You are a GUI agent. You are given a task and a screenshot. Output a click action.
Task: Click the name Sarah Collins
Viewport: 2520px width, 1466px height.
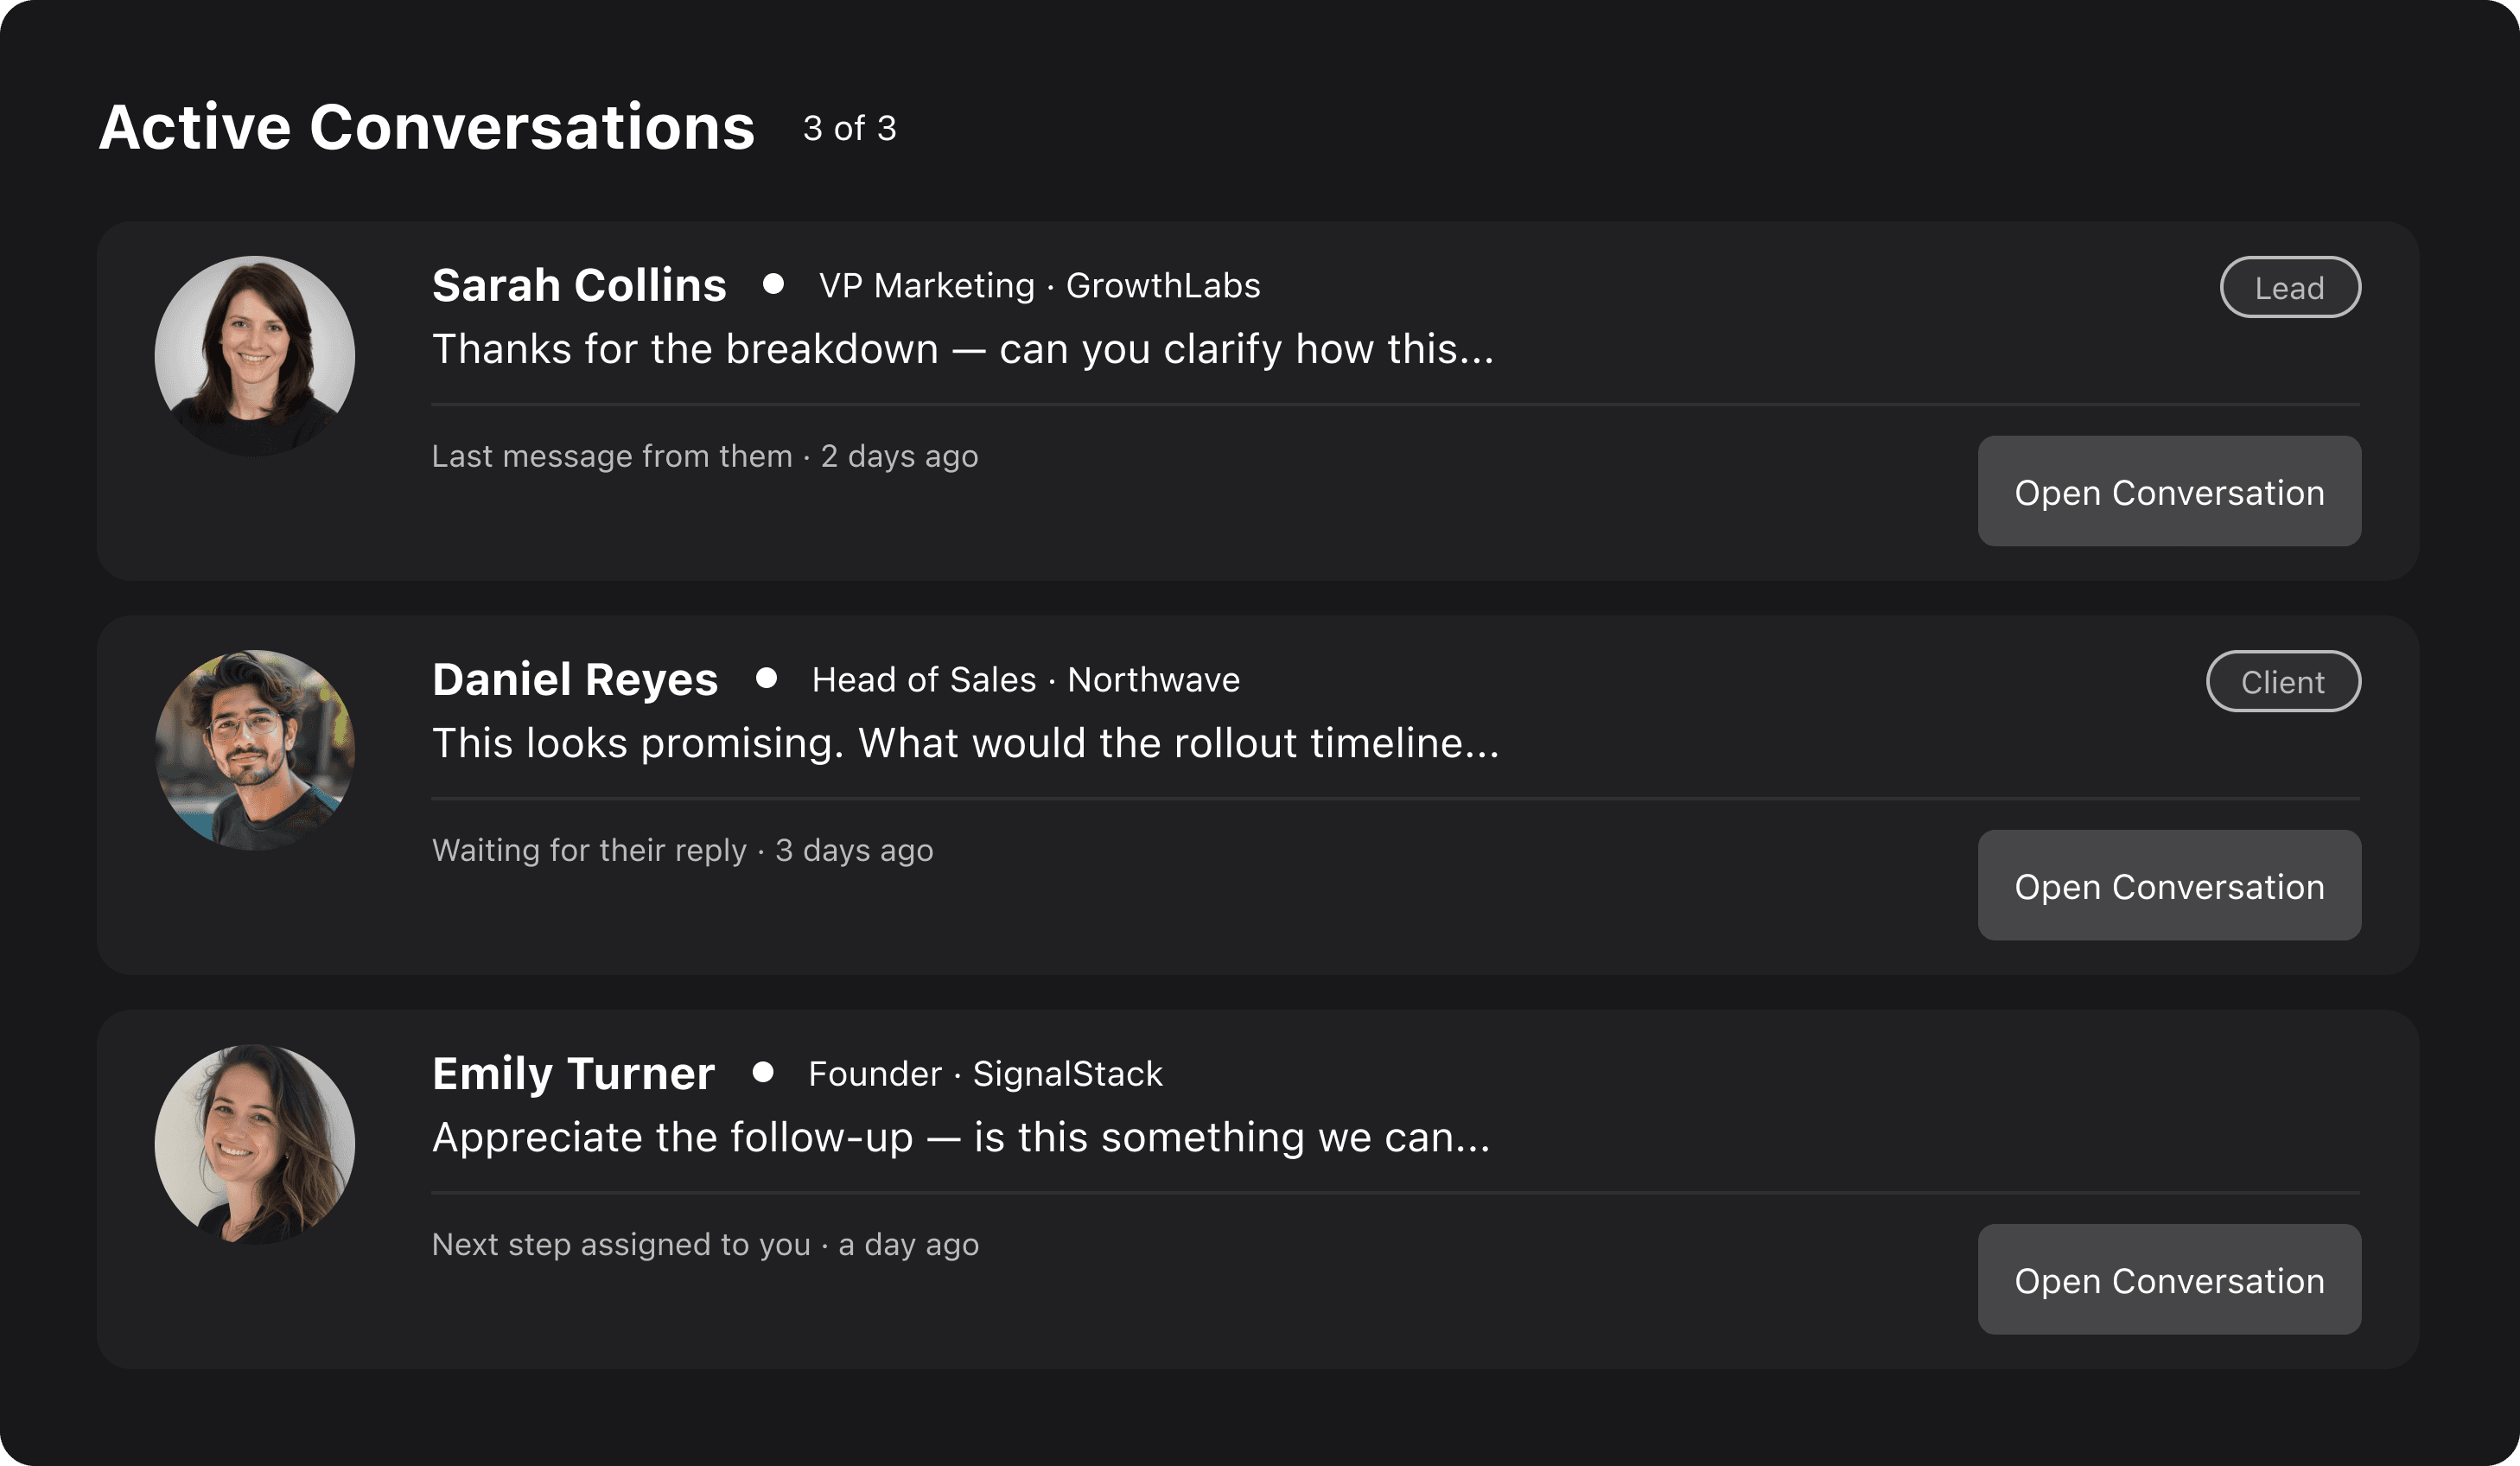pyautogui.click(x=578, y=285)
